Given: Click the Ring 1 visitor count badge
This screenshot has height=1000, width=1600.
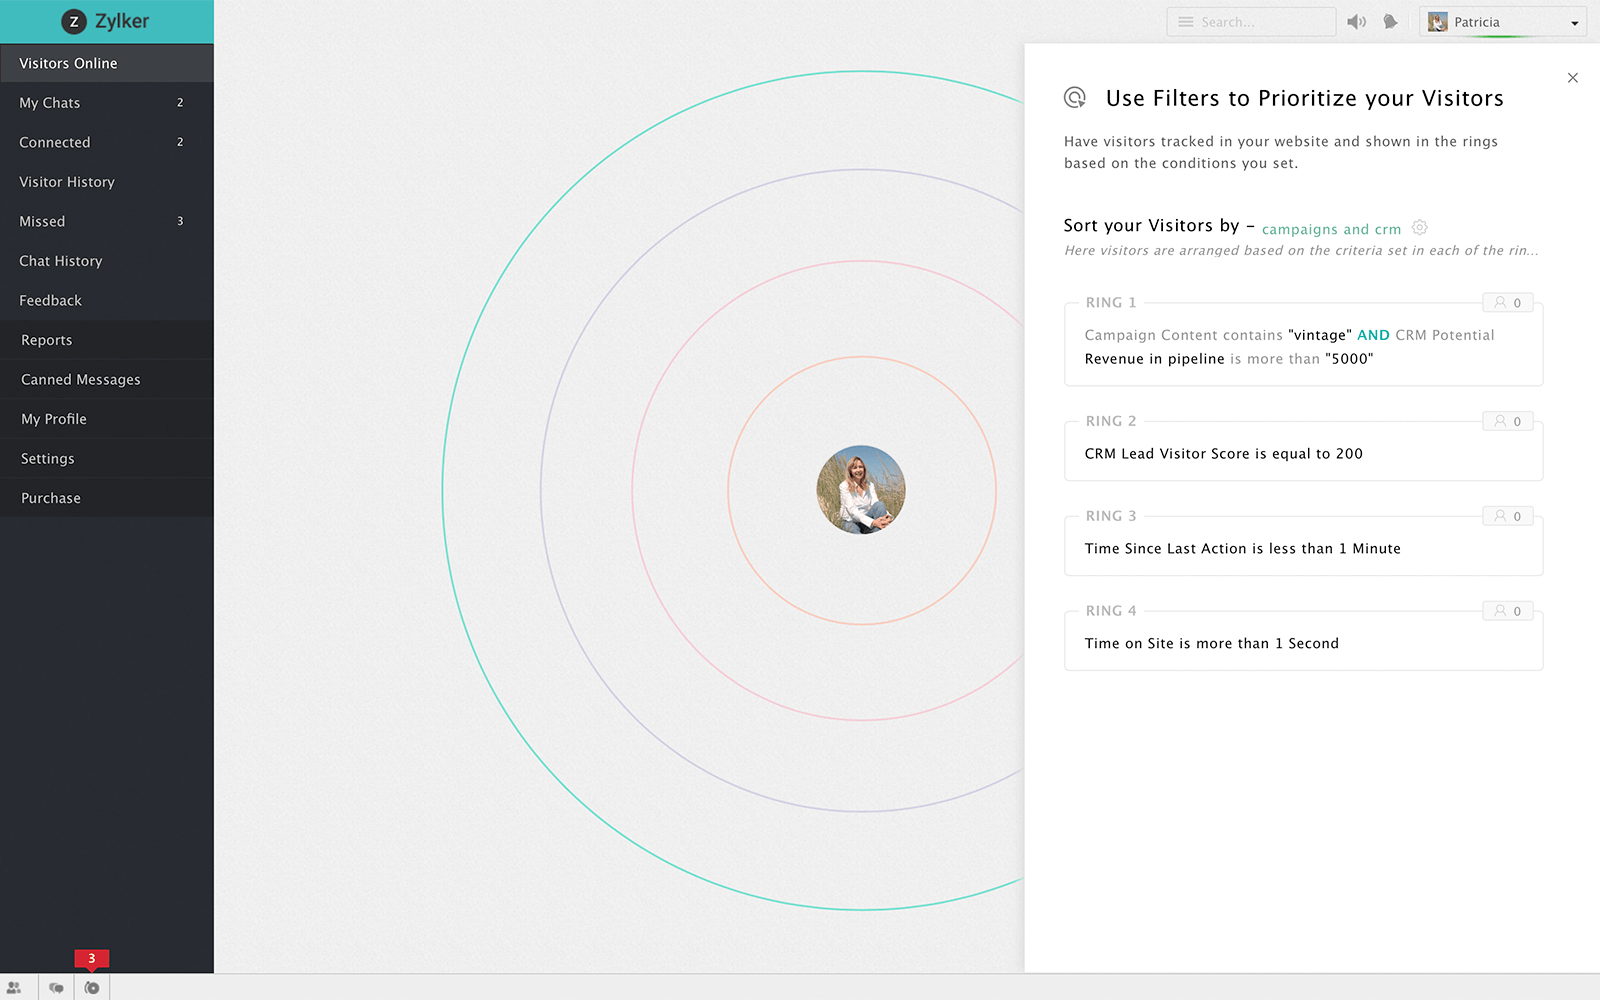Looking at the screenshot, I should [1507, 303].
